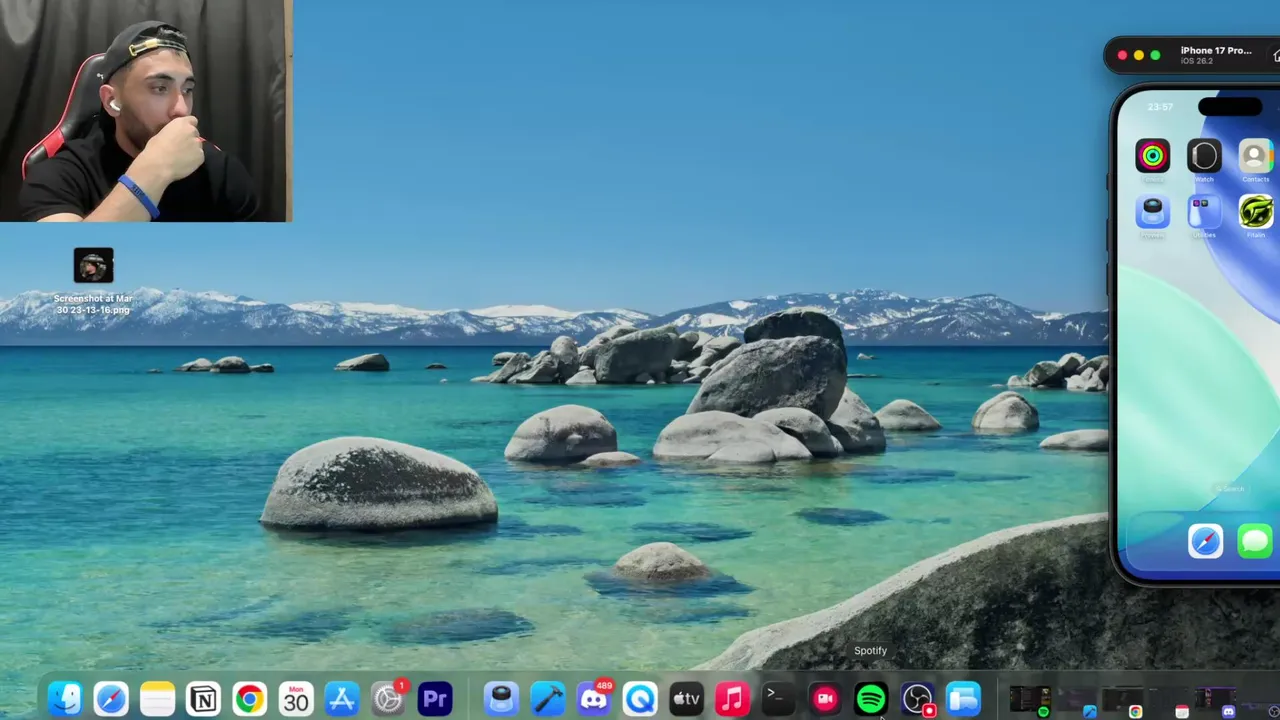Screen dimensions: 1280x720
Task: Open the Contacts app on the iPhone simulator
Action: point(1255,156)
